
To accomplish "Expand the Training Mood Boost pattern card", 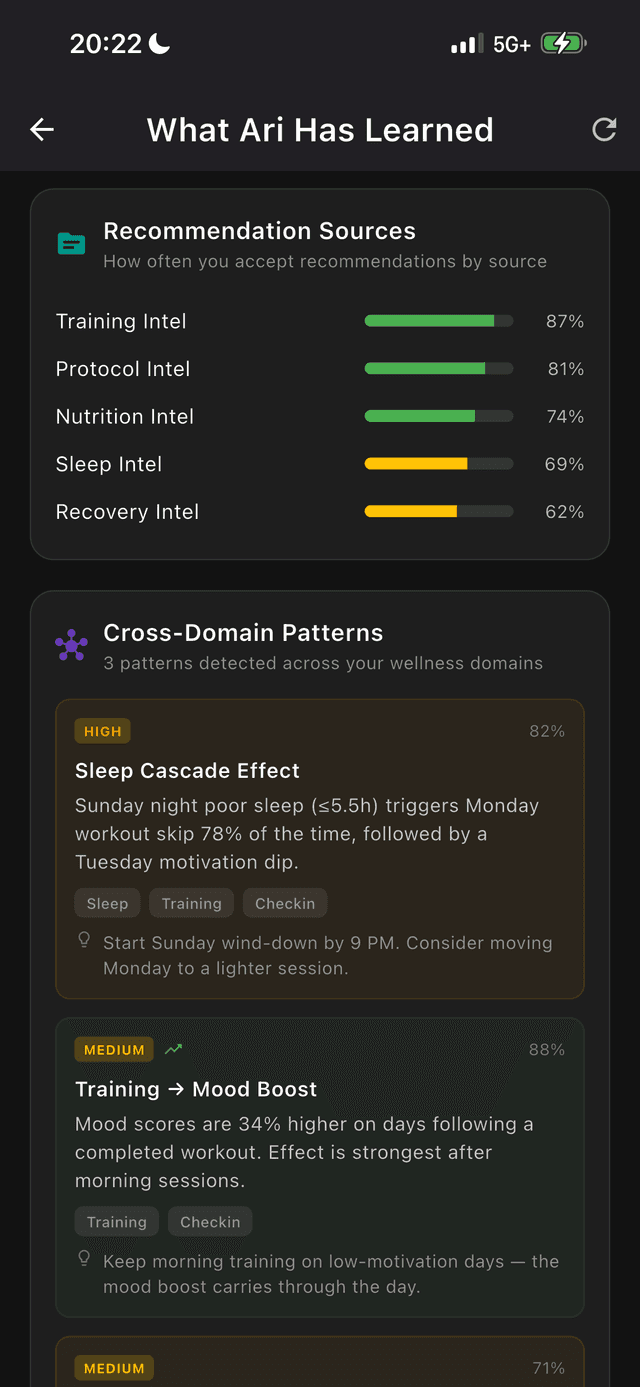I will [x=320, y=1167].
